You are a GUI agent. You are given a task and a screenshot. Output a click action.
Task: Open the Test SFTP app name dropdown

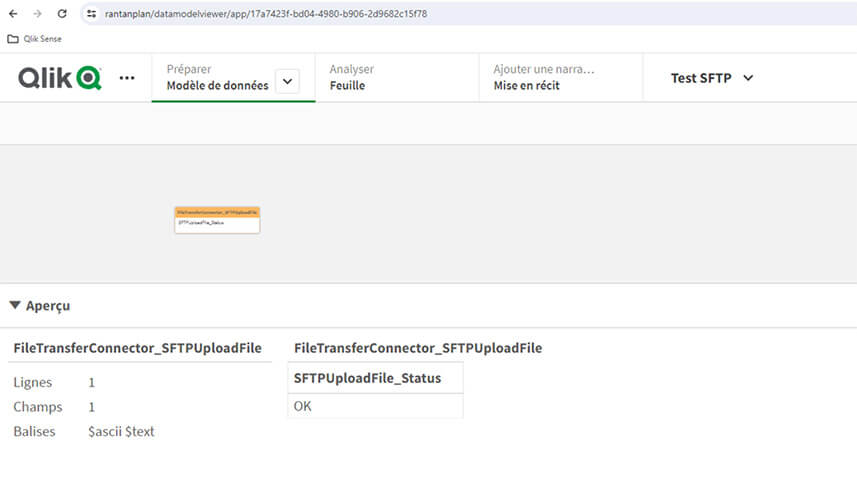712,78
